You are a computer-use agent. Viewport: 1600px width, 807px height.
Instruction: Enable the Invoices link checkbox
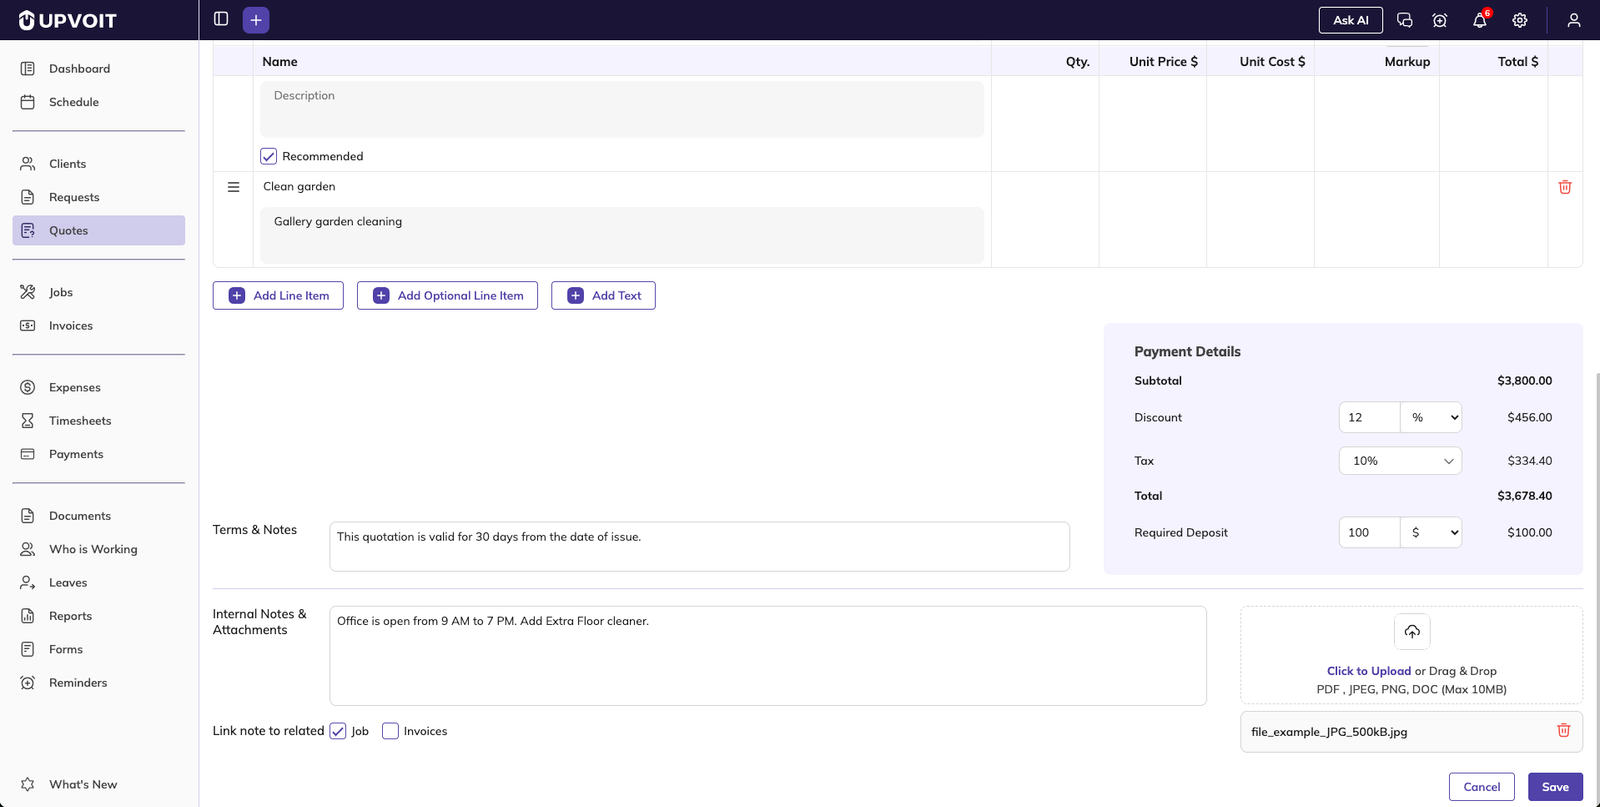point(391,731)
